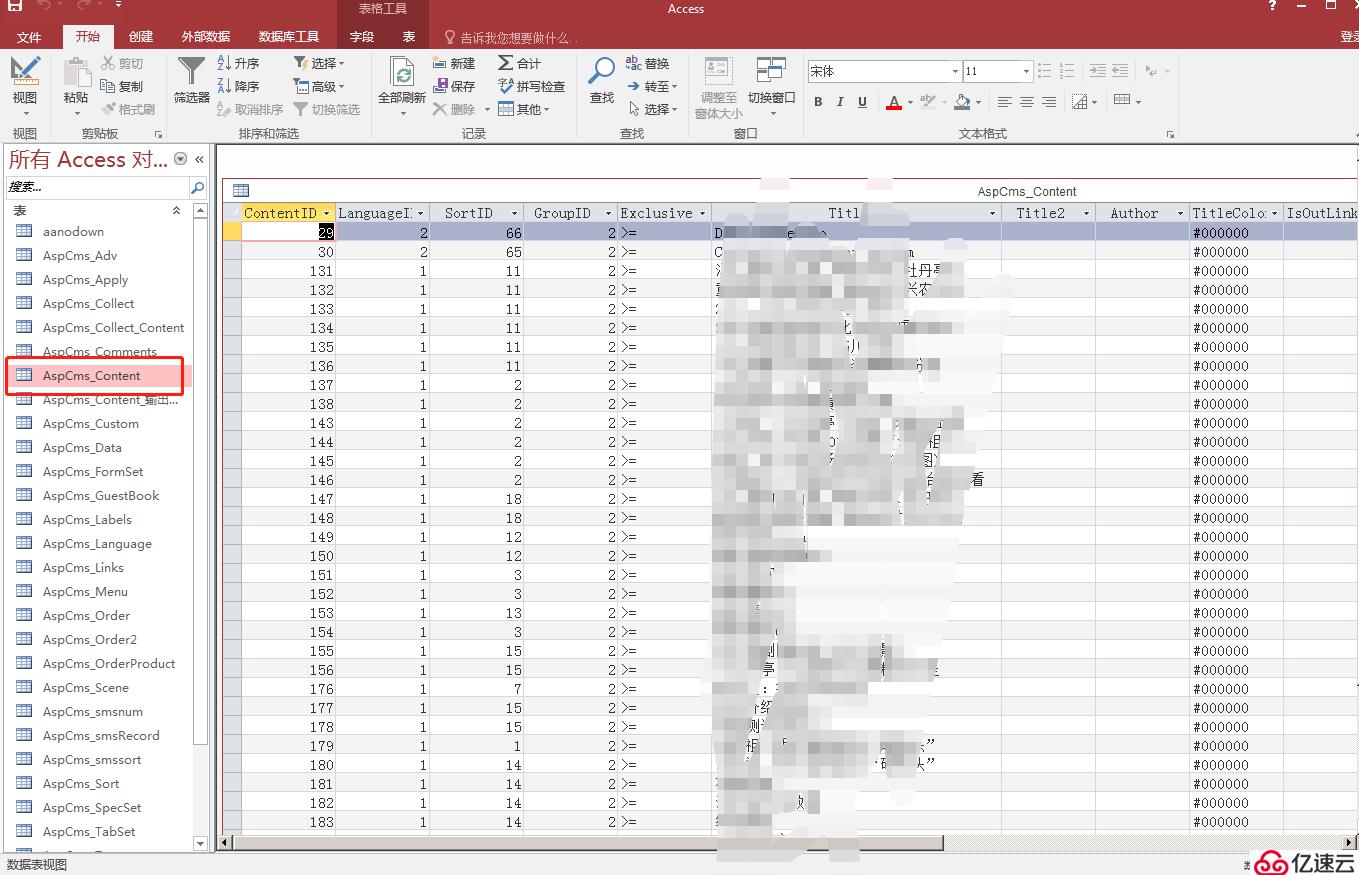
Task: Open the More (其他) records menu
Action: [x=524, y=109]
